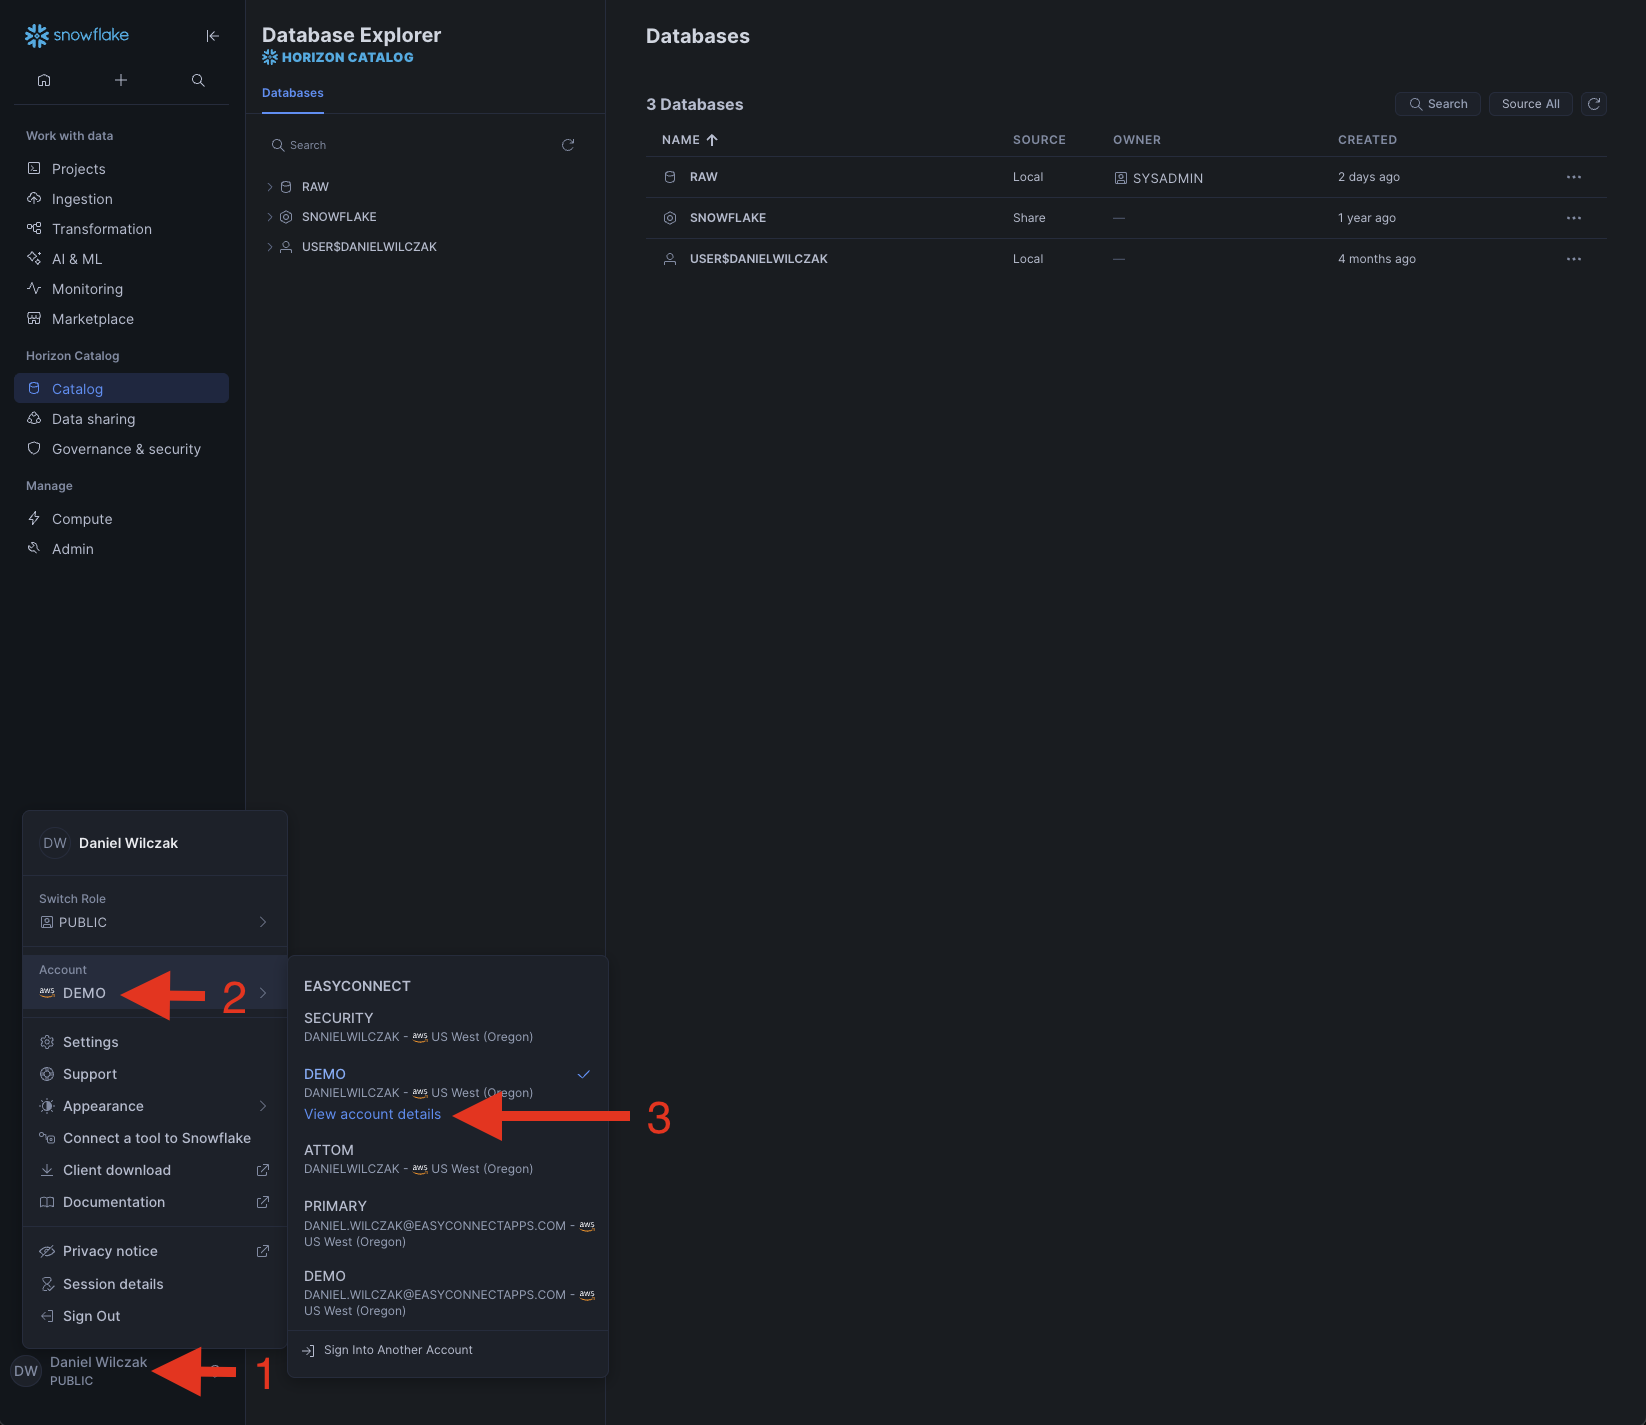Collapse the left navigation sidebar
This screenshot has width=1646, height=1425.
click(x=212, y=36)
